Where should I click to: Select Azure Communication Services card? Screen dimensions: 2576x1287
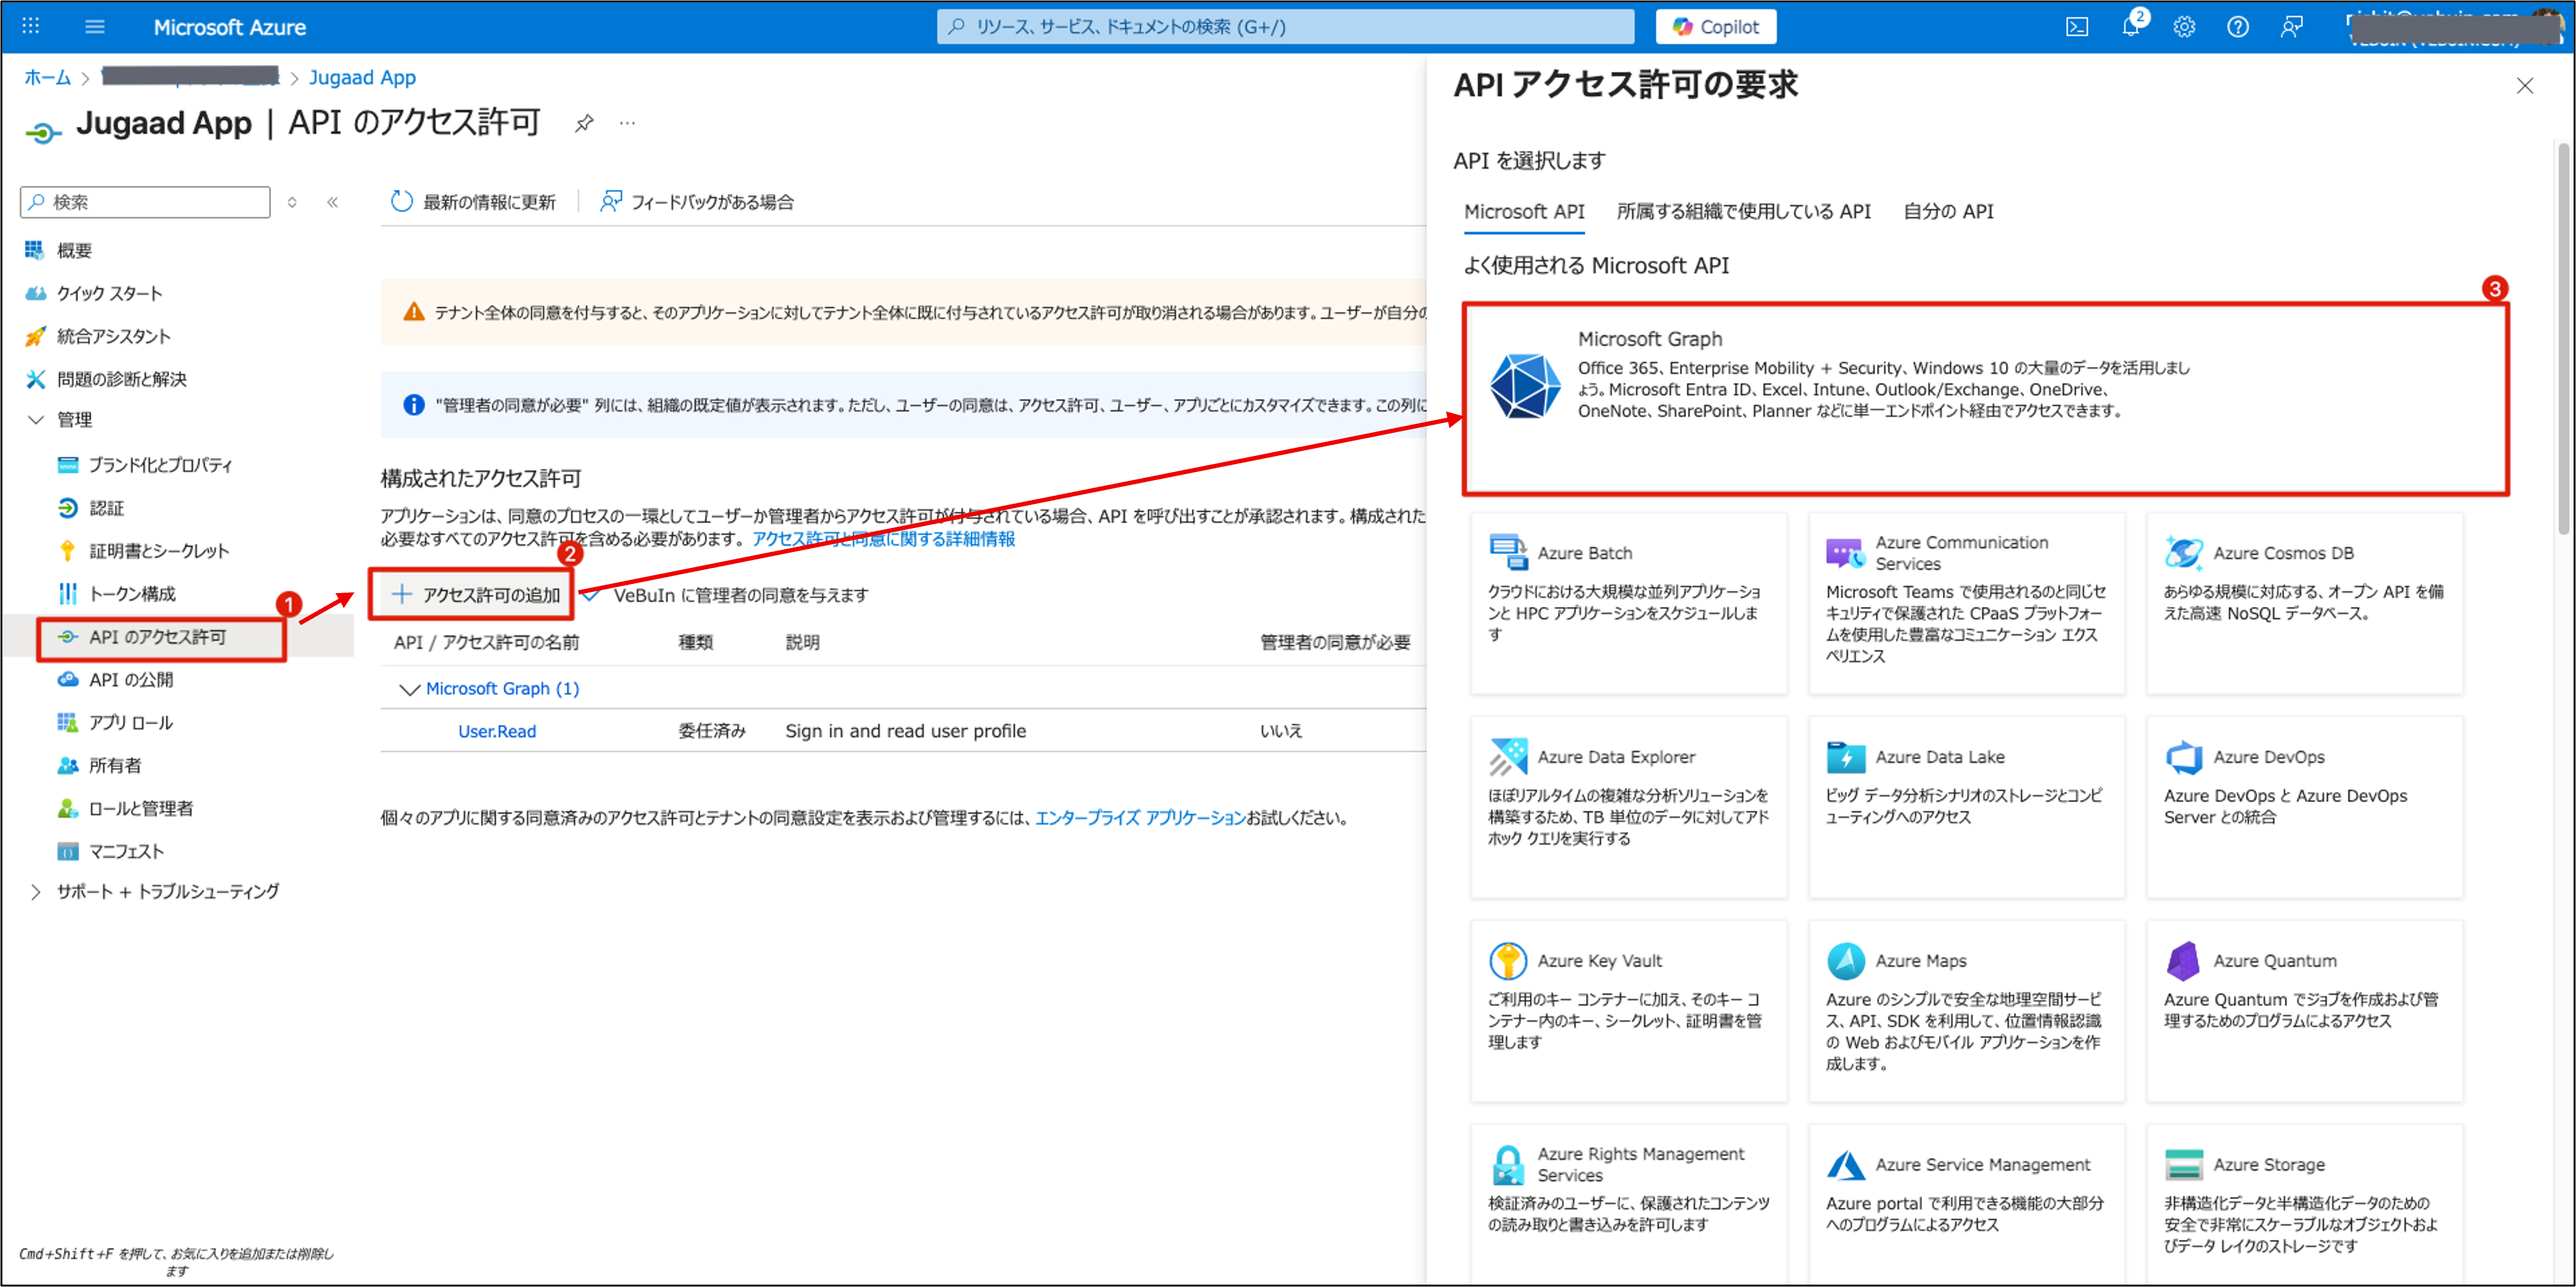point(1966,603)
